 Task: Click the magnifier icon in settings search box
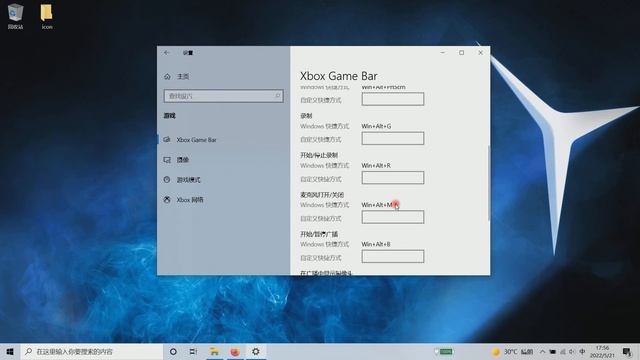click(x=278, y=96)
